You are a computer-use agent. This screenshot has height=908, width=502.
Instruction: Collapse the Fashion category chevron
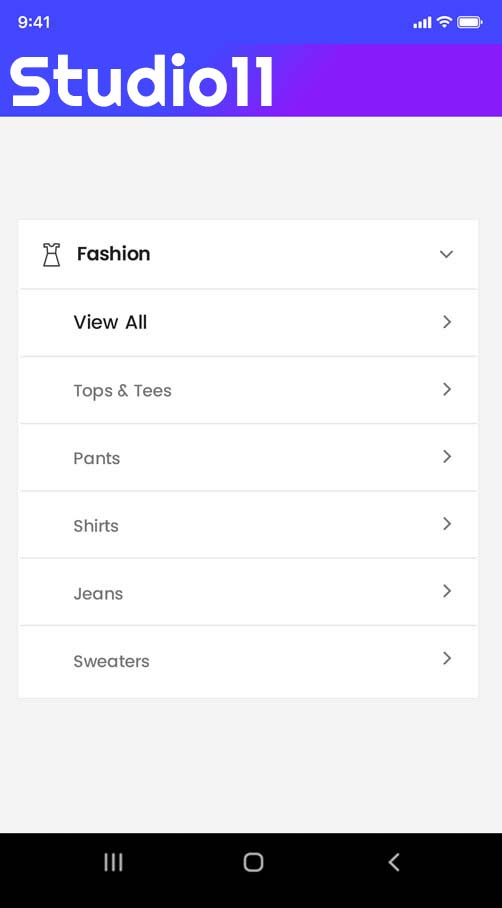(446, 254)
